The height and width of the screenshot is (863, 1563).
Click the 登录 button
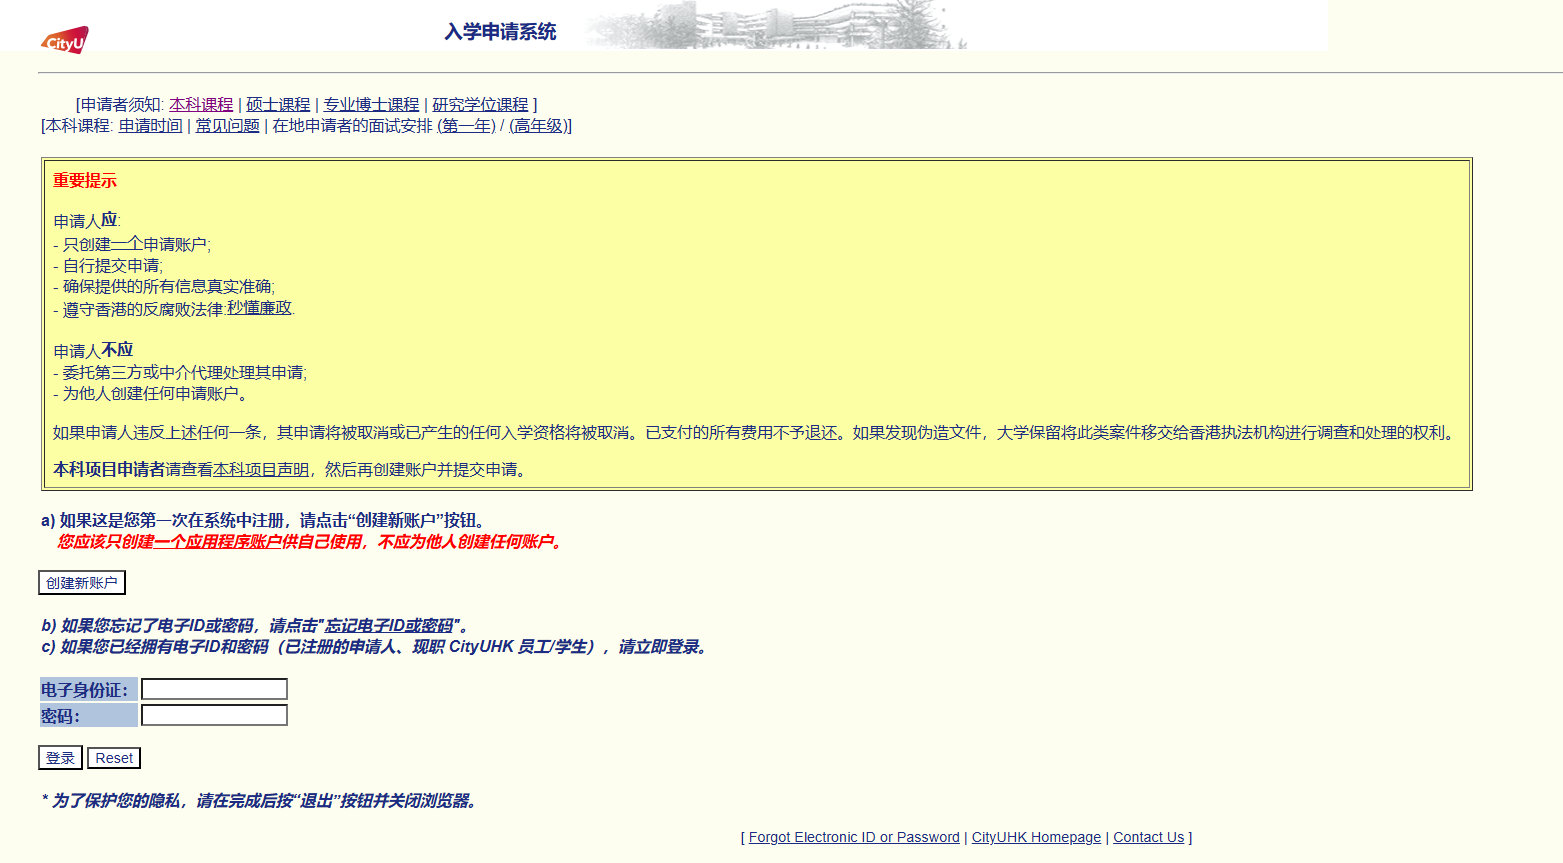click(x=60, y=758)
